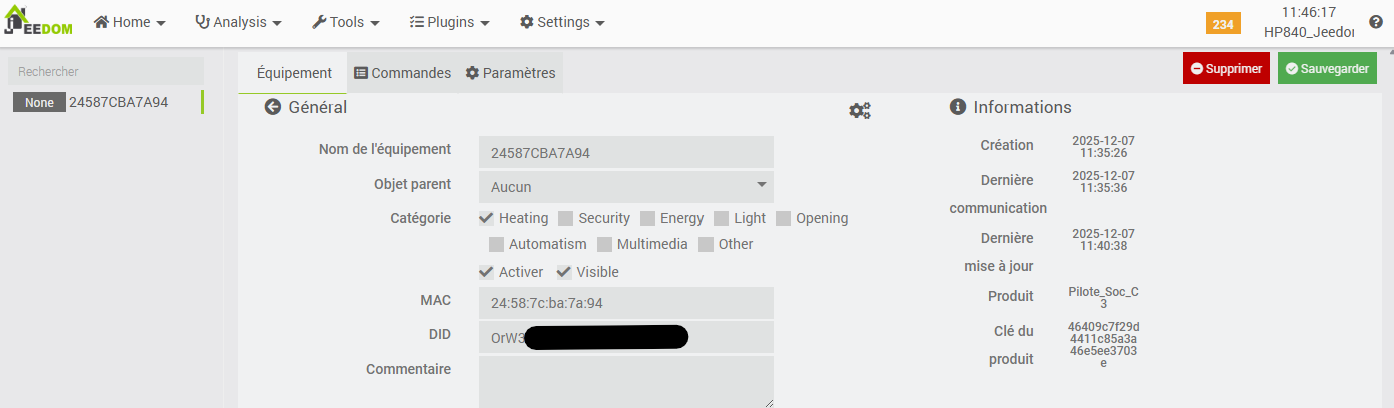Viewport: 1394px width, 408px height.
Task: Toggle the Heating category checkbox
Action: click(x=487, y=218)
